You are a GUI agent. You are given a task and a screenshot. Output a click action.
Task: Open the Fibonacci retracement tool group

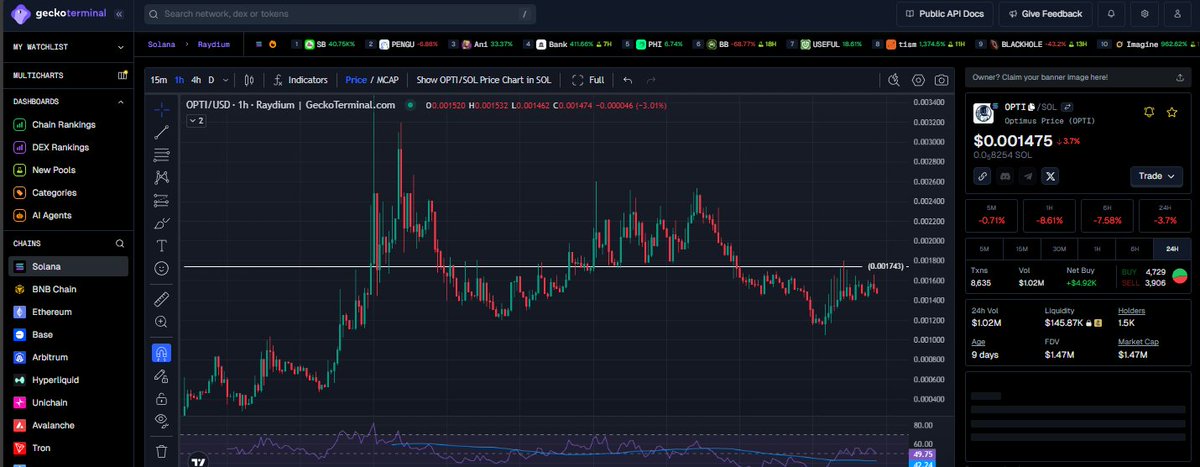coord(161,154)
